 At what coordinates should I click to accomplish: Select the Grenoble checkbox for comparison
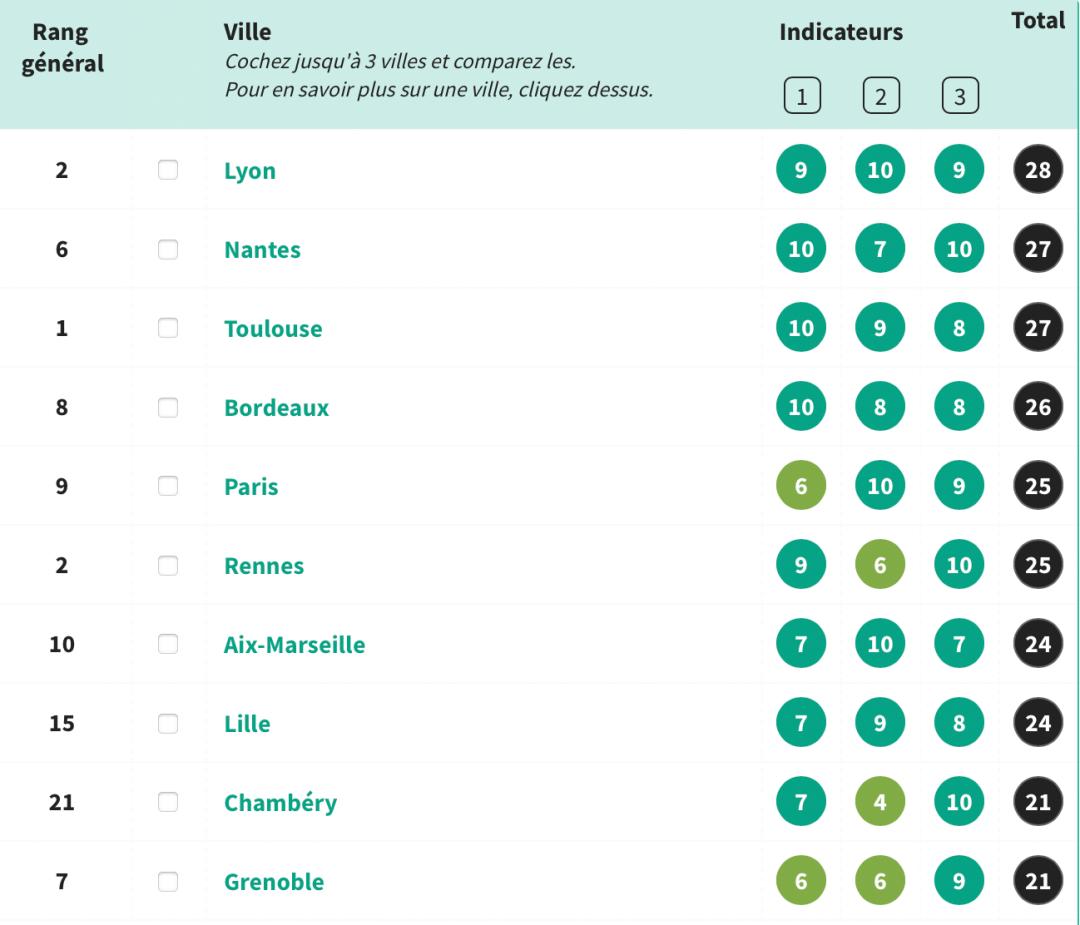pos(168,883)
